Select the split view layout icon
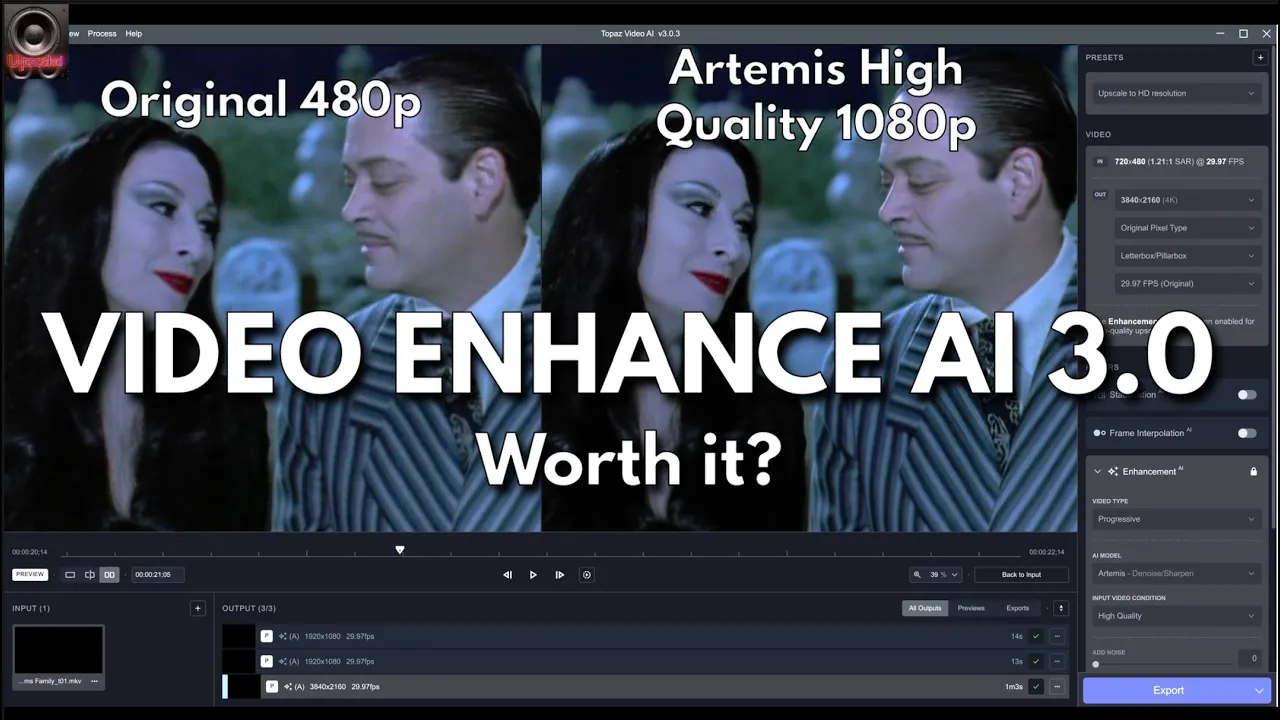Screen dimensions: 1280x720 point(90,575)
